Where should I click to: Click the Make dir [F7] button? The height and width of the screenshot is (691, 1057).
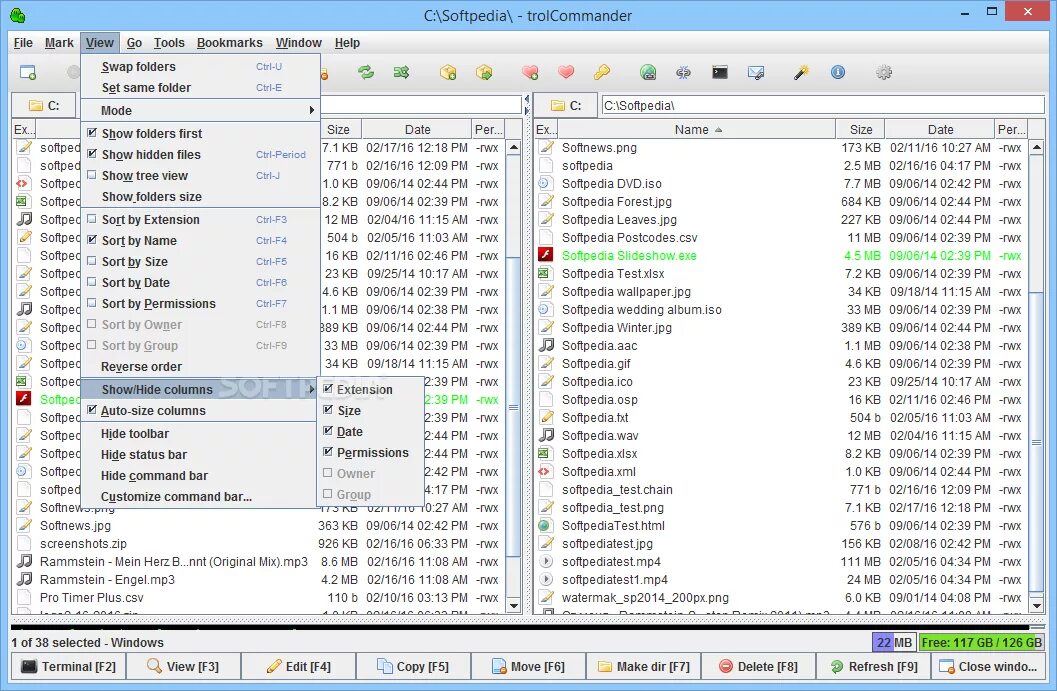[643, 666]
